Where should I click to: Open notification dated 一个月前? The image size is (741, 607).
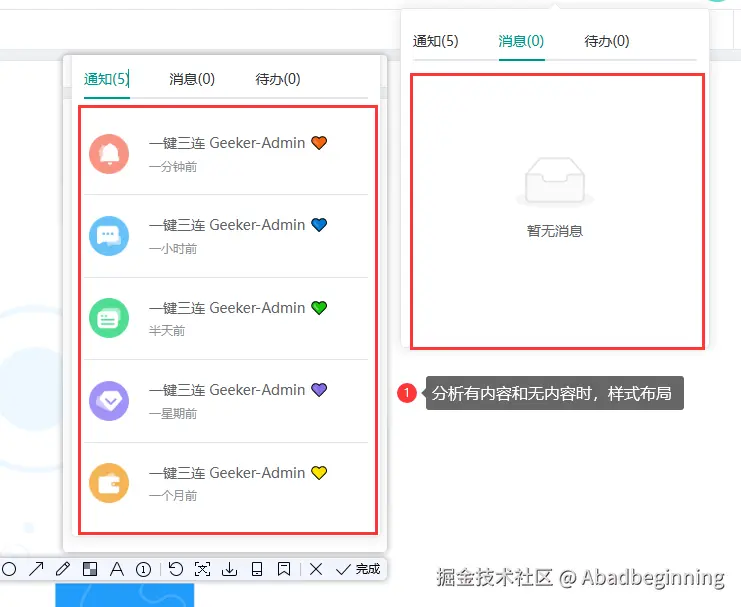pos(226,484)
